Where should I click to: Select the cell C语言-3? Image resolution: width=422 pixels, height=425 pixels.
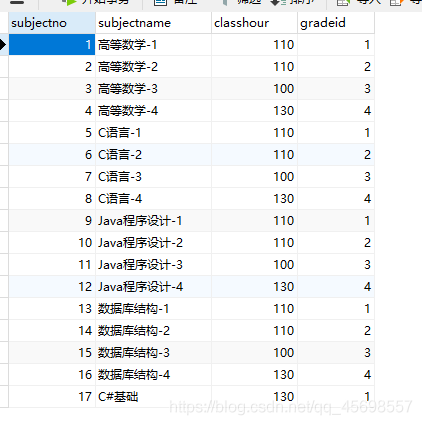click(x=153, y=177)
